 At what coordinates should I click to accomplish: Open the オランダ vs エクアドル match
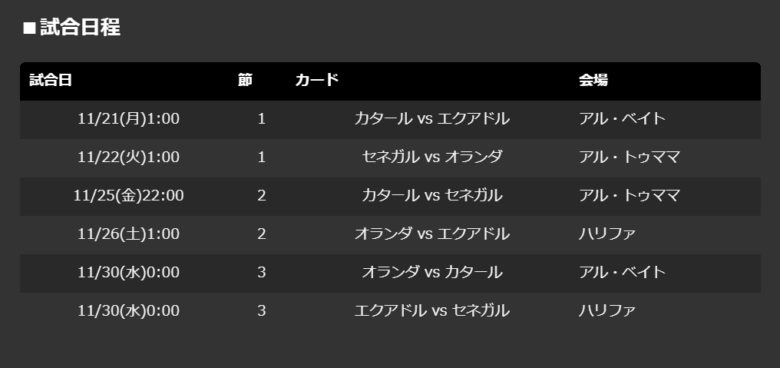tap(432, 234)
